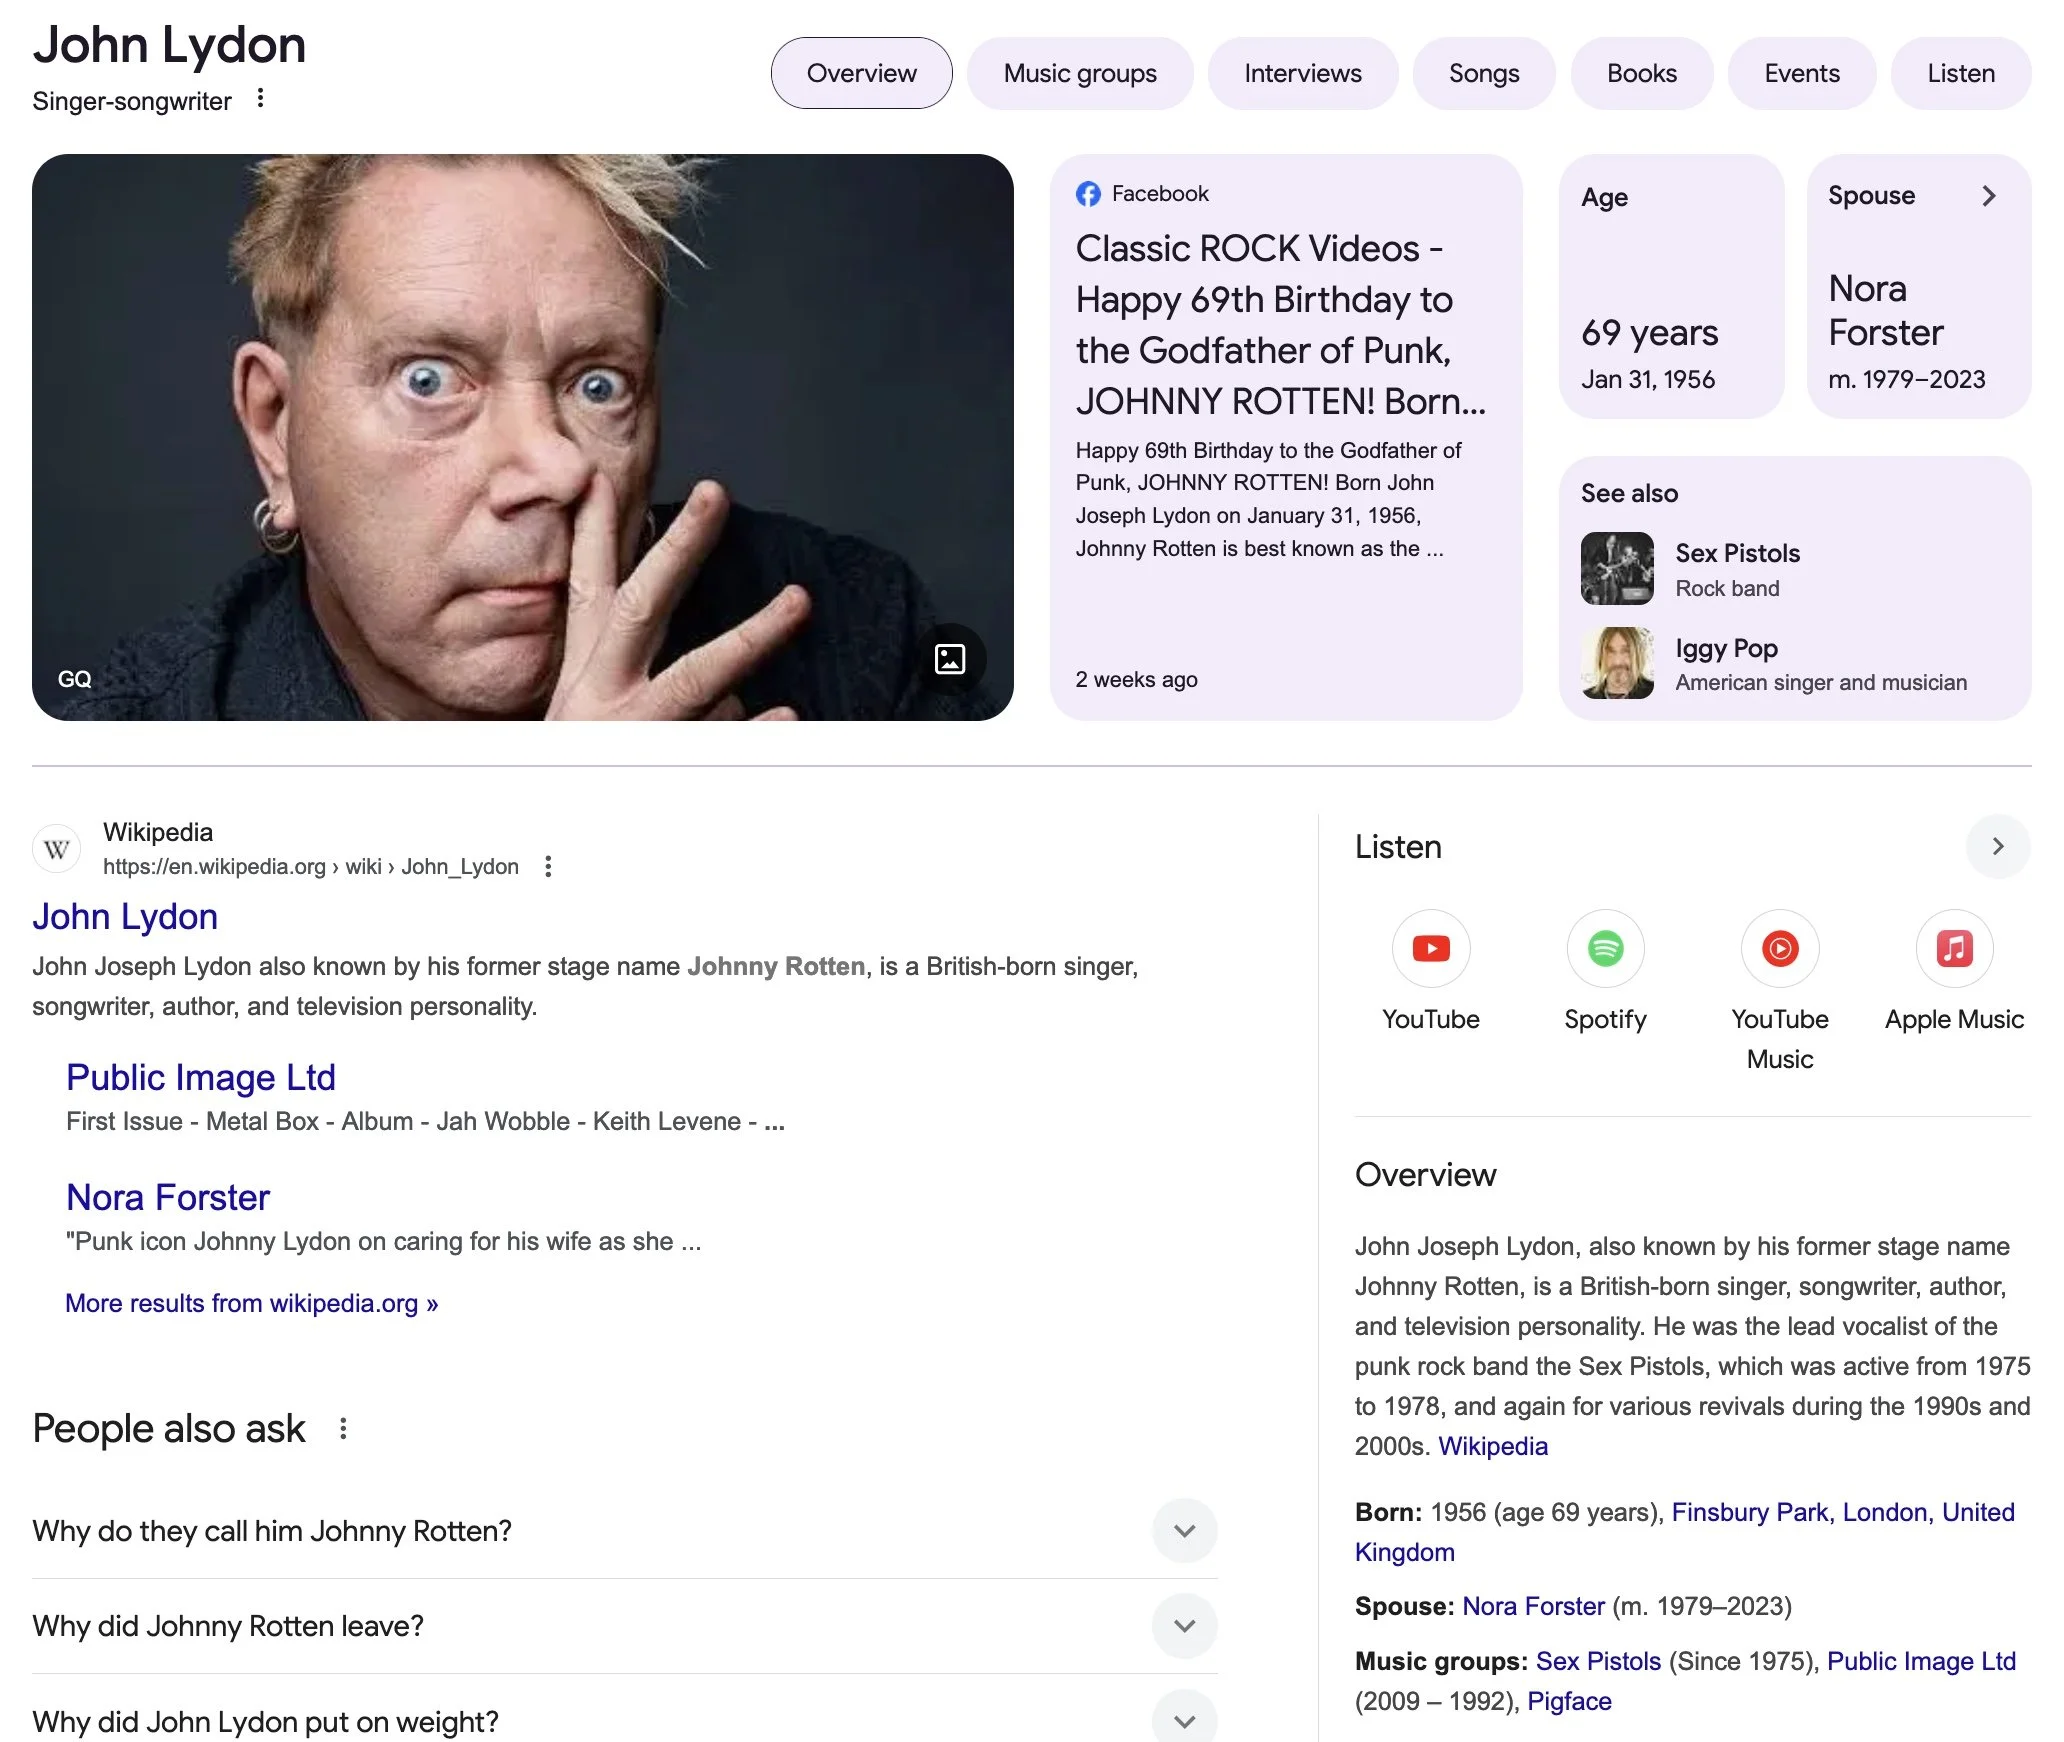Open more options beside Singer-songwriter
Viewport: 2064px width, 1742px height.
click(260, 99)
